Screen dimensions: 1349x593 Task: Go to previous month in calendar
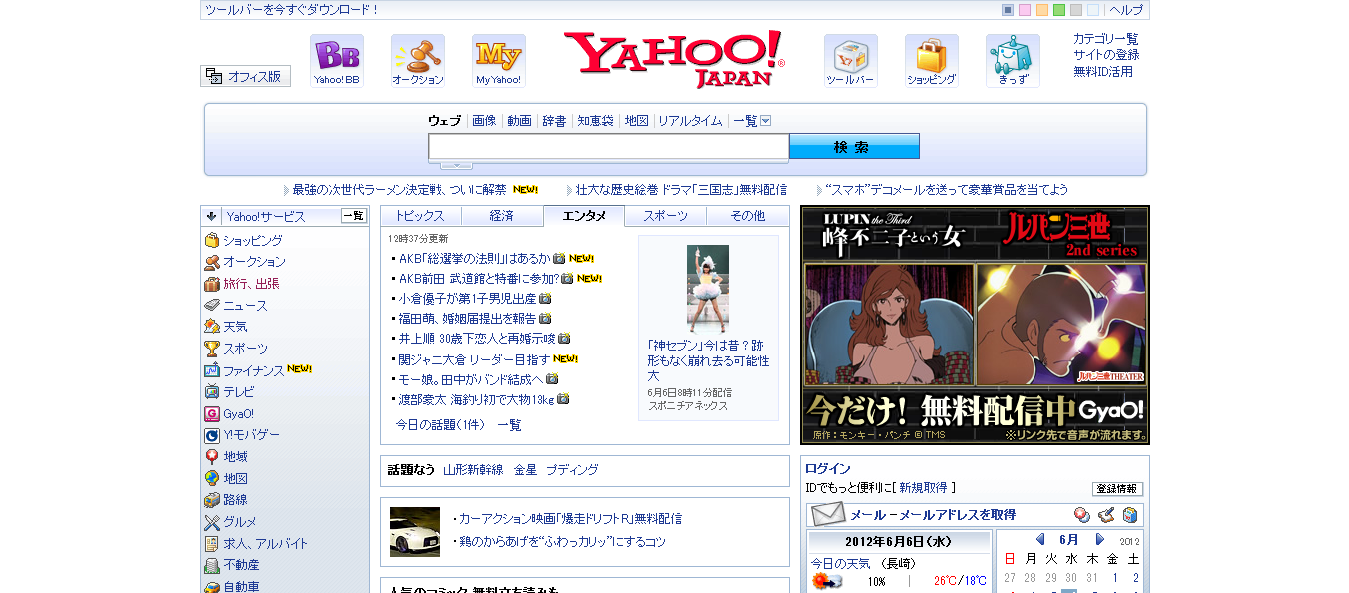click(1040, 540)
